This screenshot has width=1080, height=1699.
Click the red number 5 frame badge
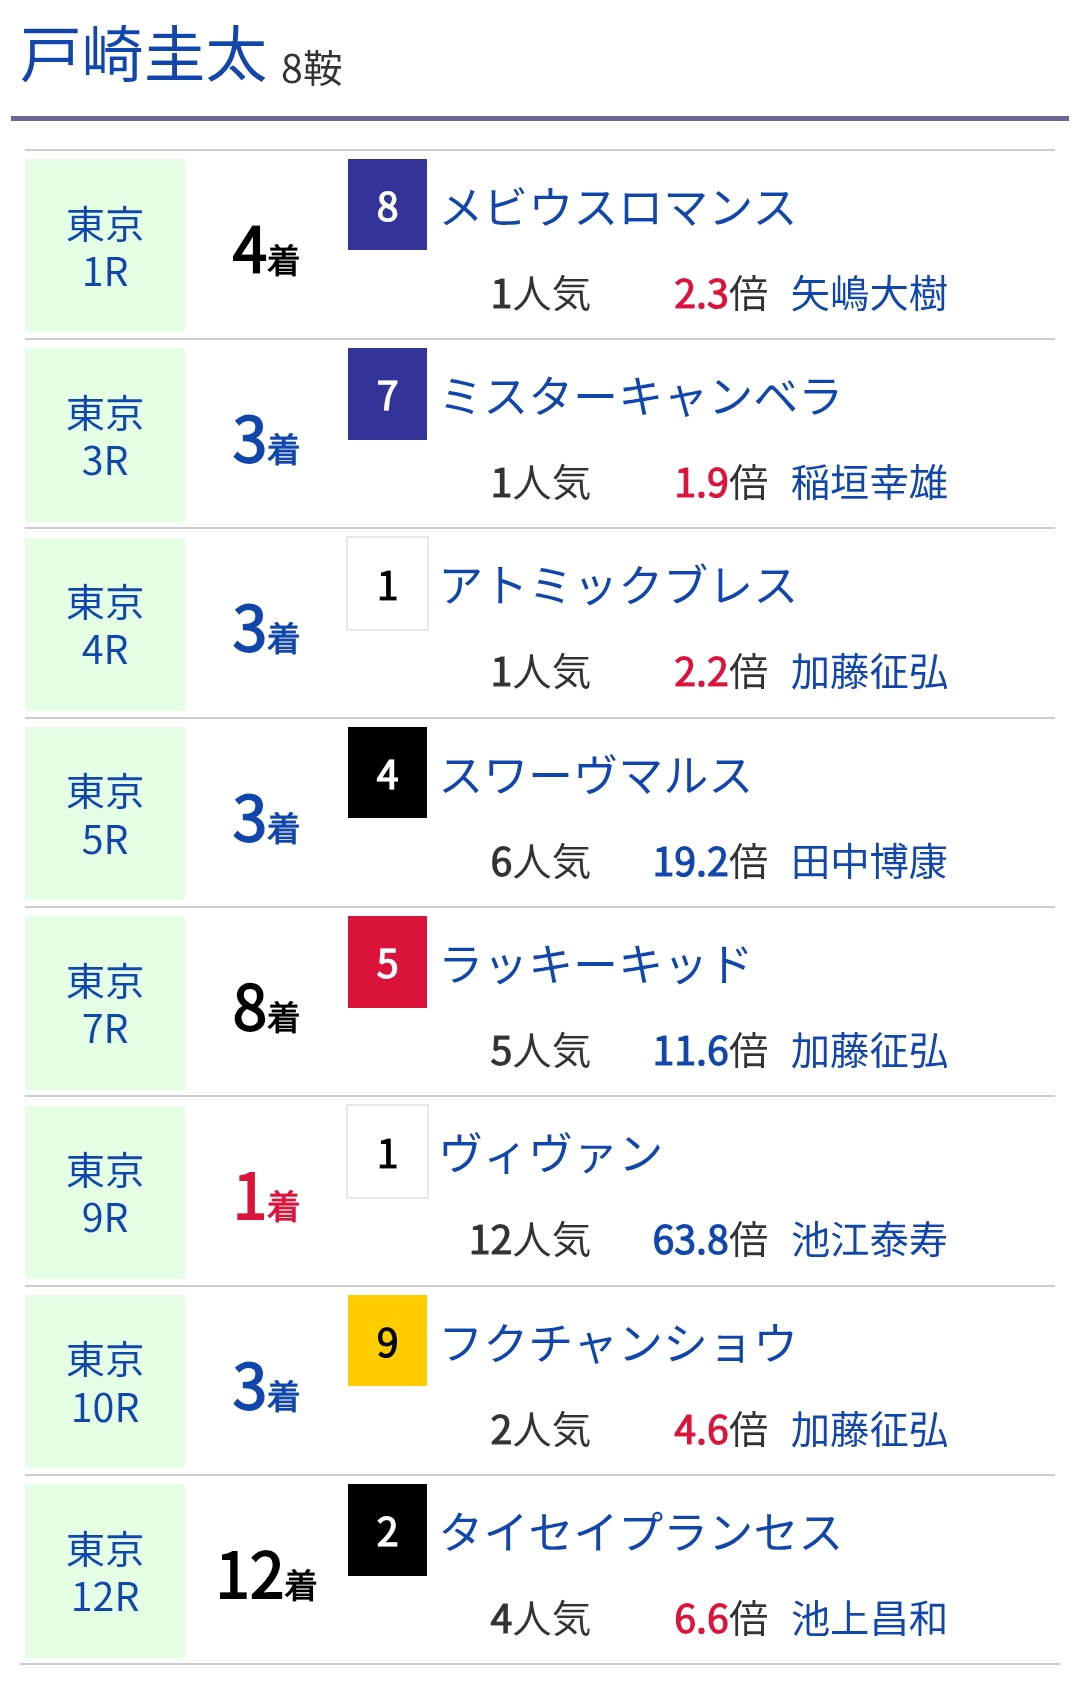pos(387,962)
